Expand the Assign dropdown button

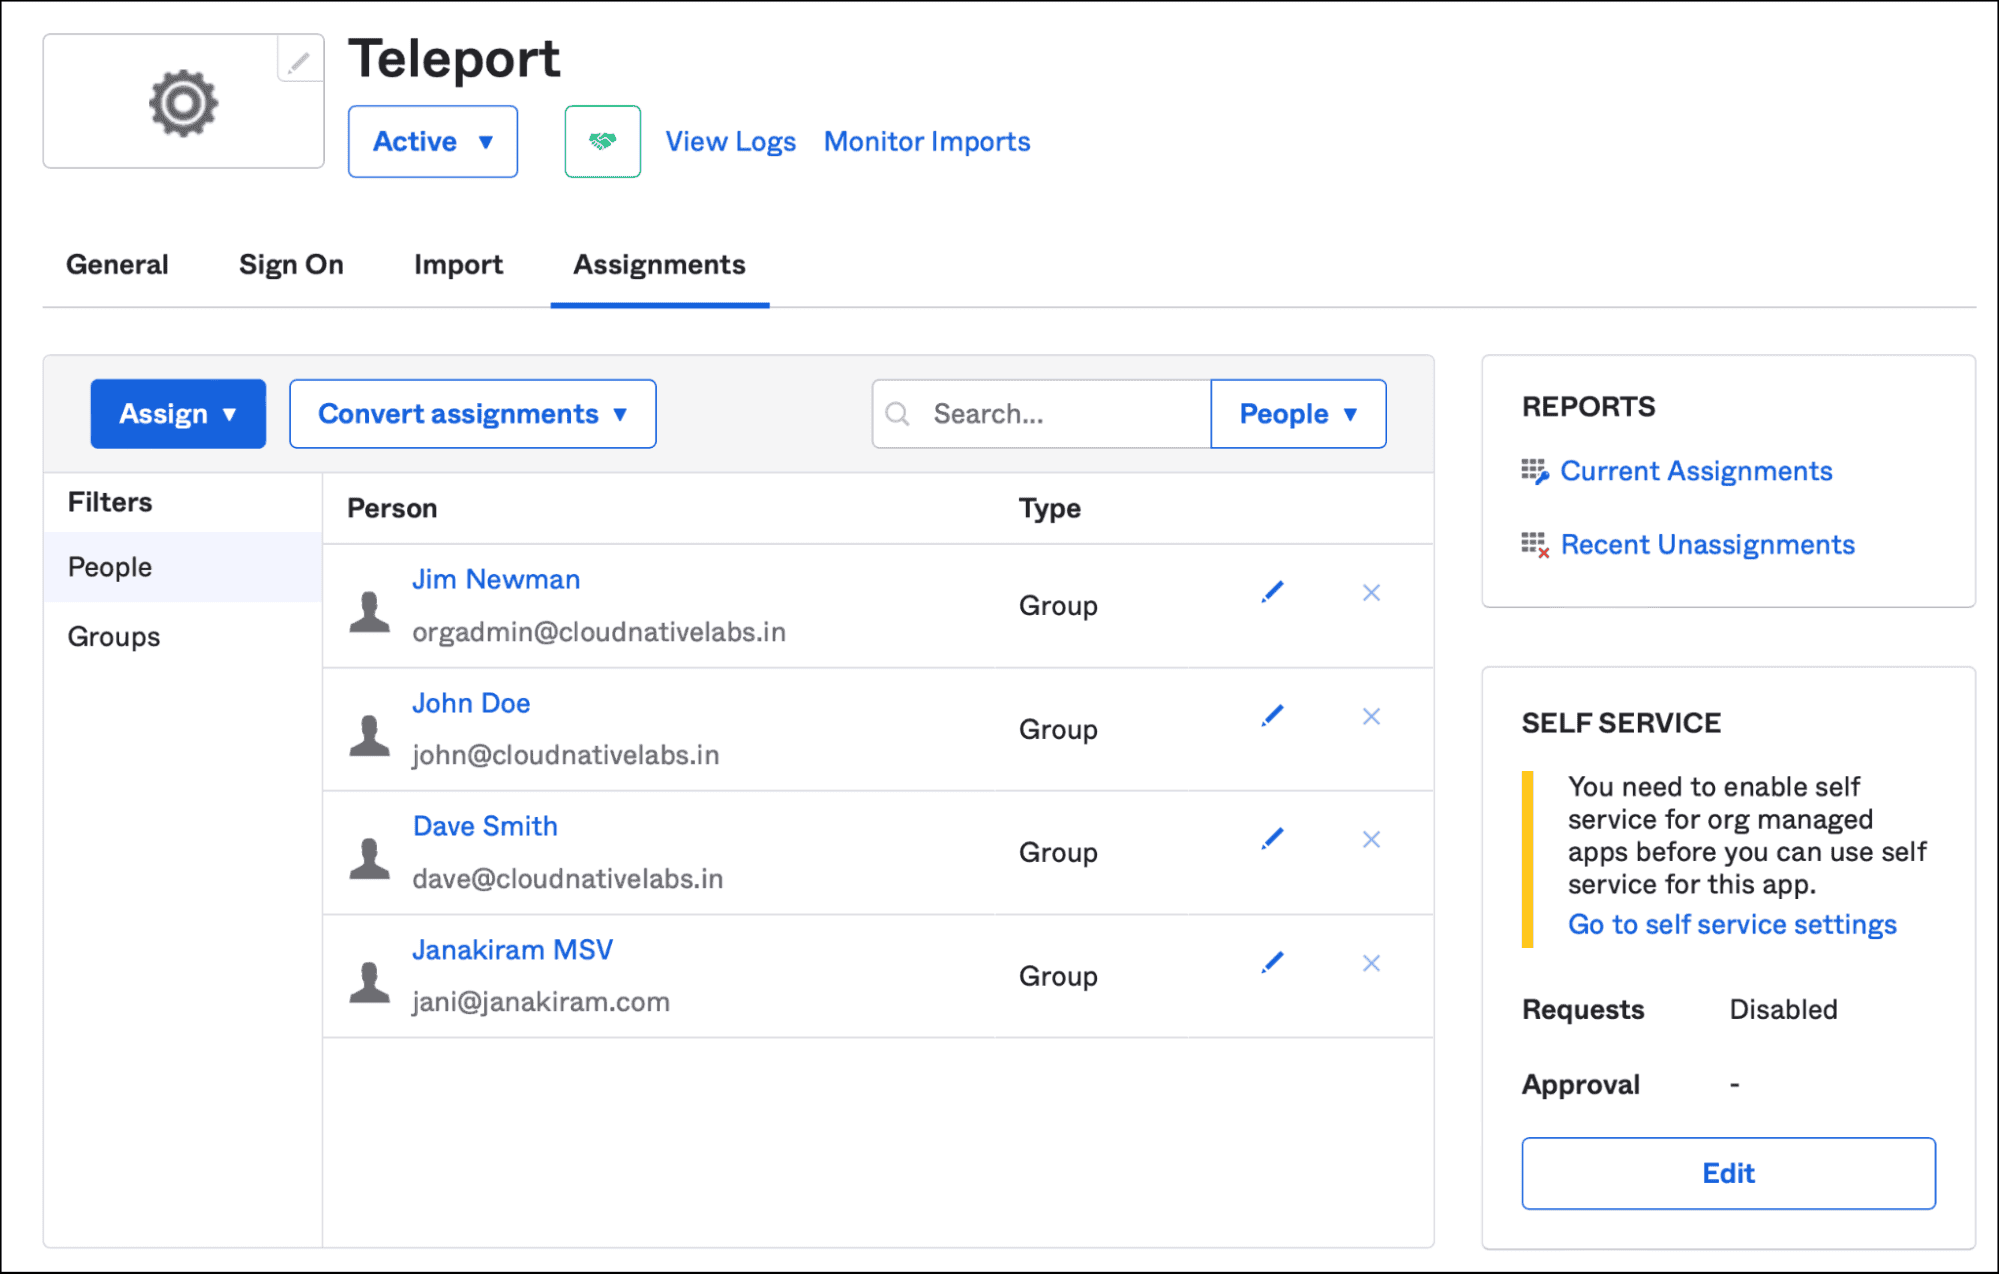click(x=178, y=414)
